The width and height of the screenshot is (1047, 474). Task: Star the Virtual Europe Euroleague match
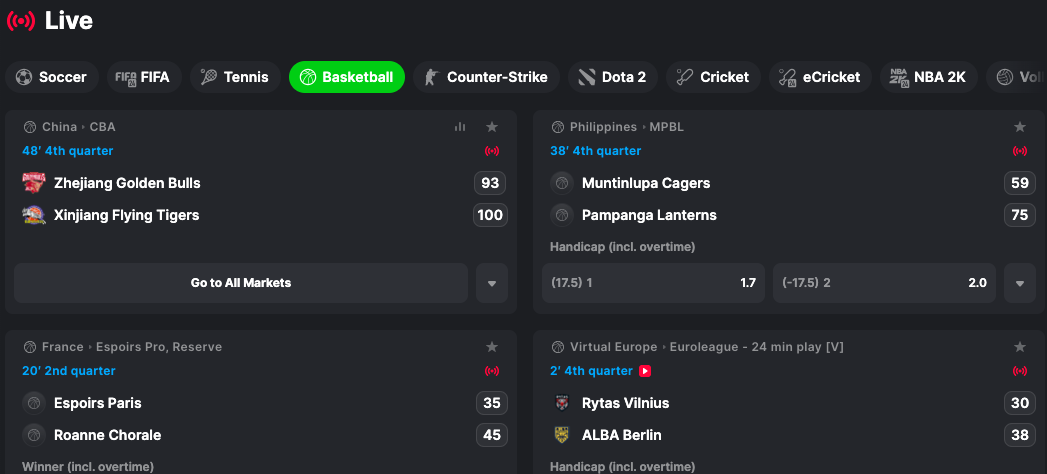[x=1020, y=347]
